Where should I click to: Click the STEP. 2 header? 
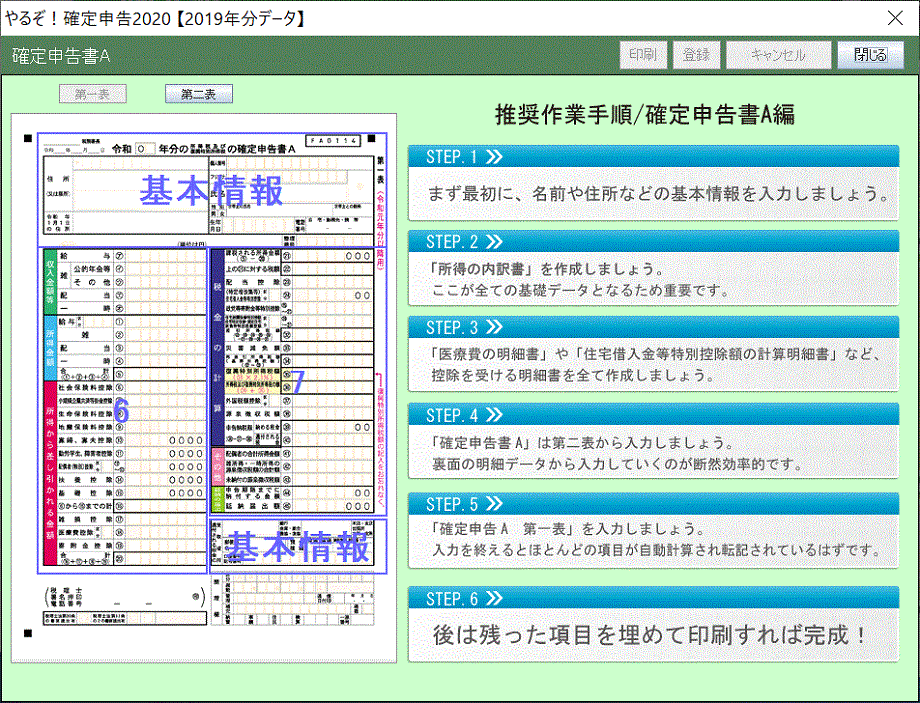click(x=654, y=242)
